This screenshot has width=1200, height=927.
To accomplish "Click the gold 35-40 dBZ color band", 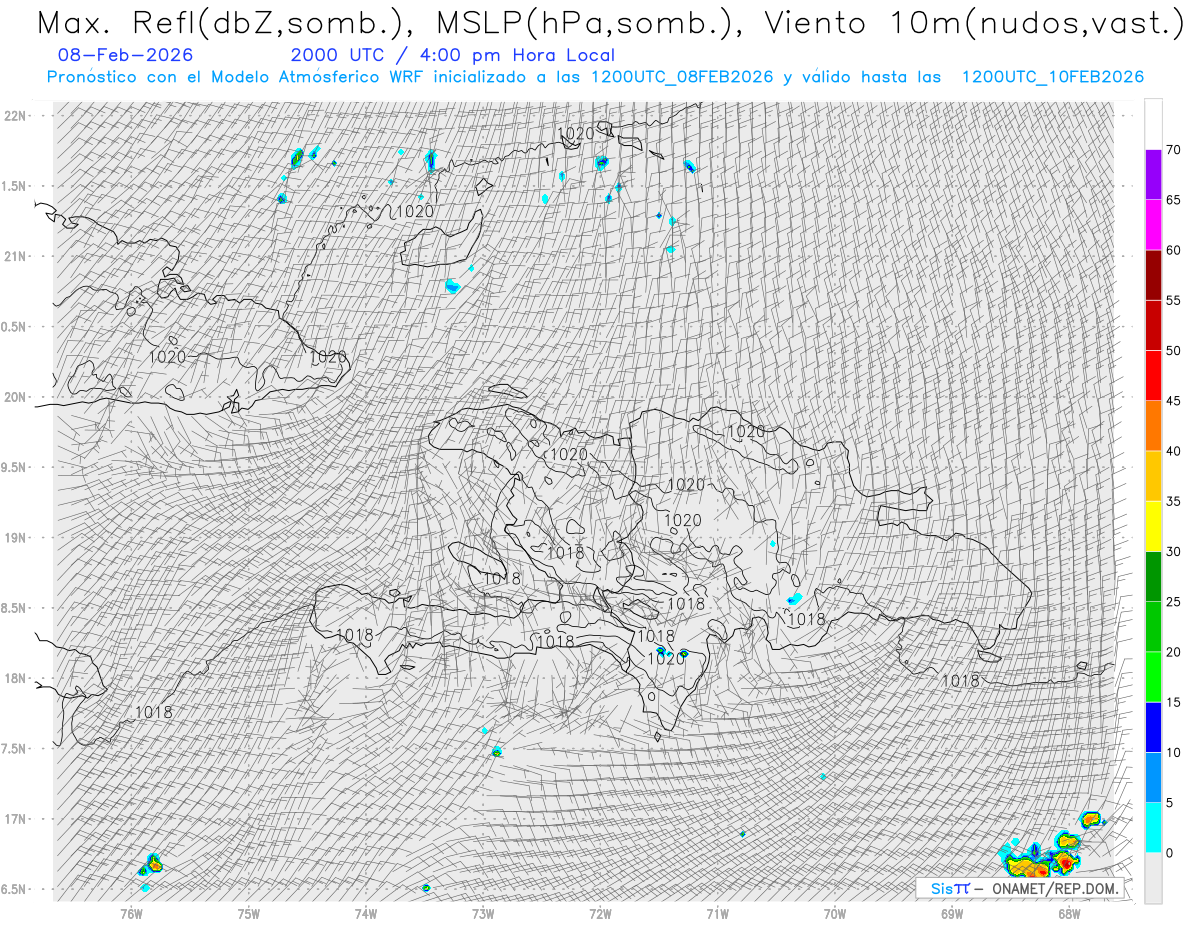I will coord(1153,476).
